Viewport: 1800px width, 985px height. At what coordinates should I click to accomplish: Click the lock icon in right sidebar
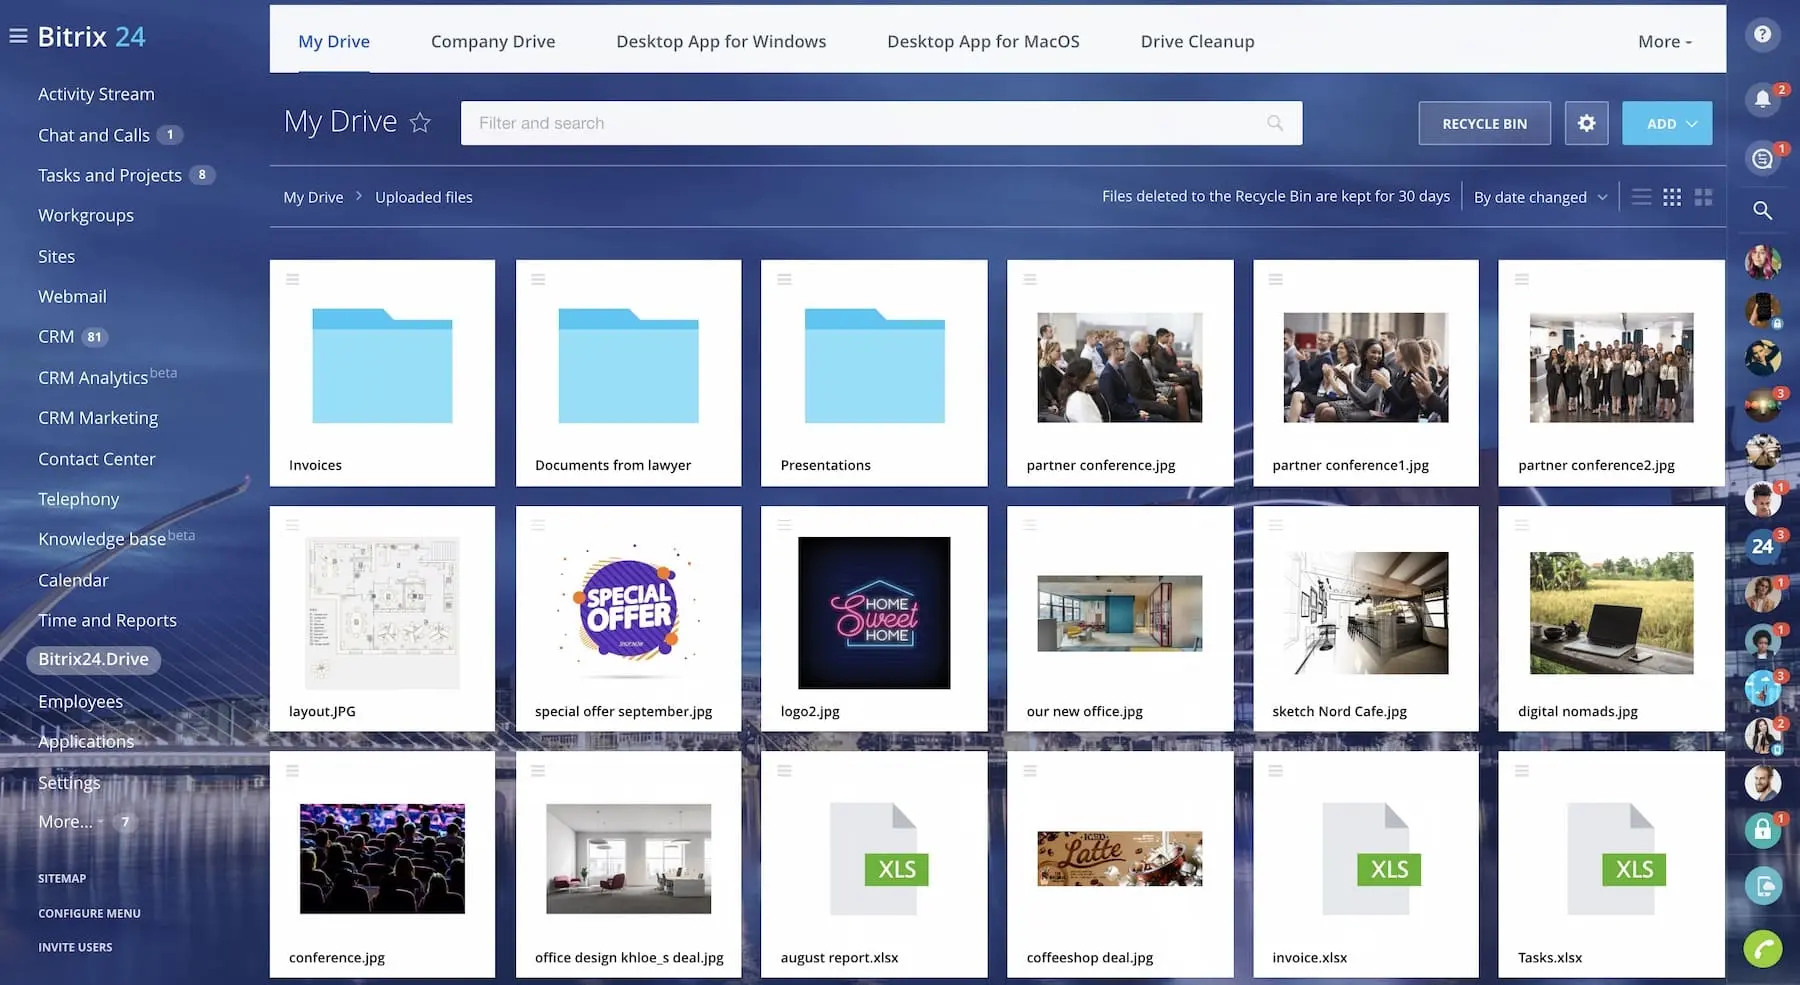tap(1762, 829)
